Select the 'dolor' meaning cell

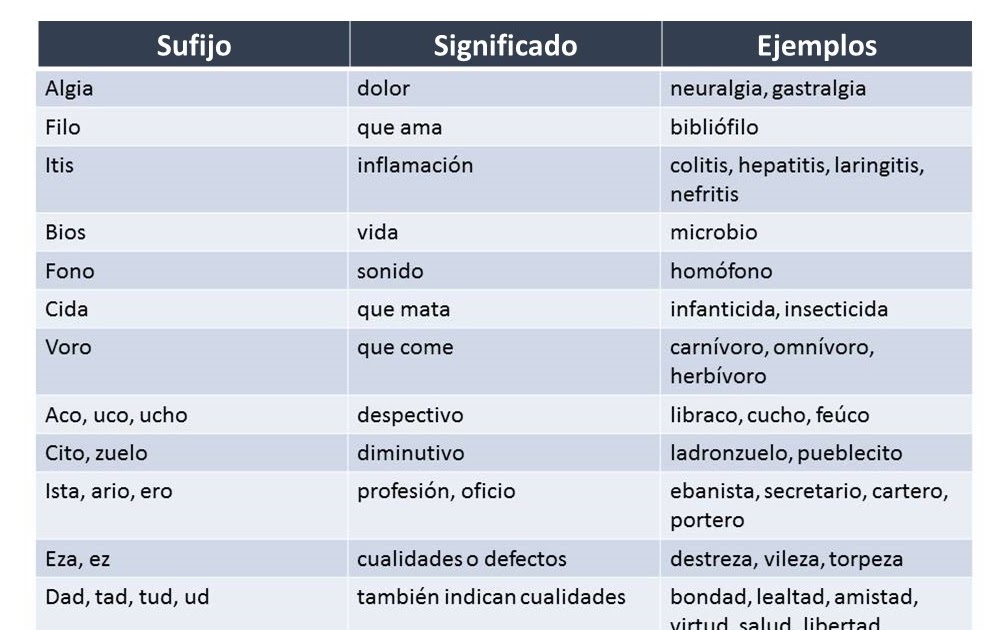click(505, 88)
